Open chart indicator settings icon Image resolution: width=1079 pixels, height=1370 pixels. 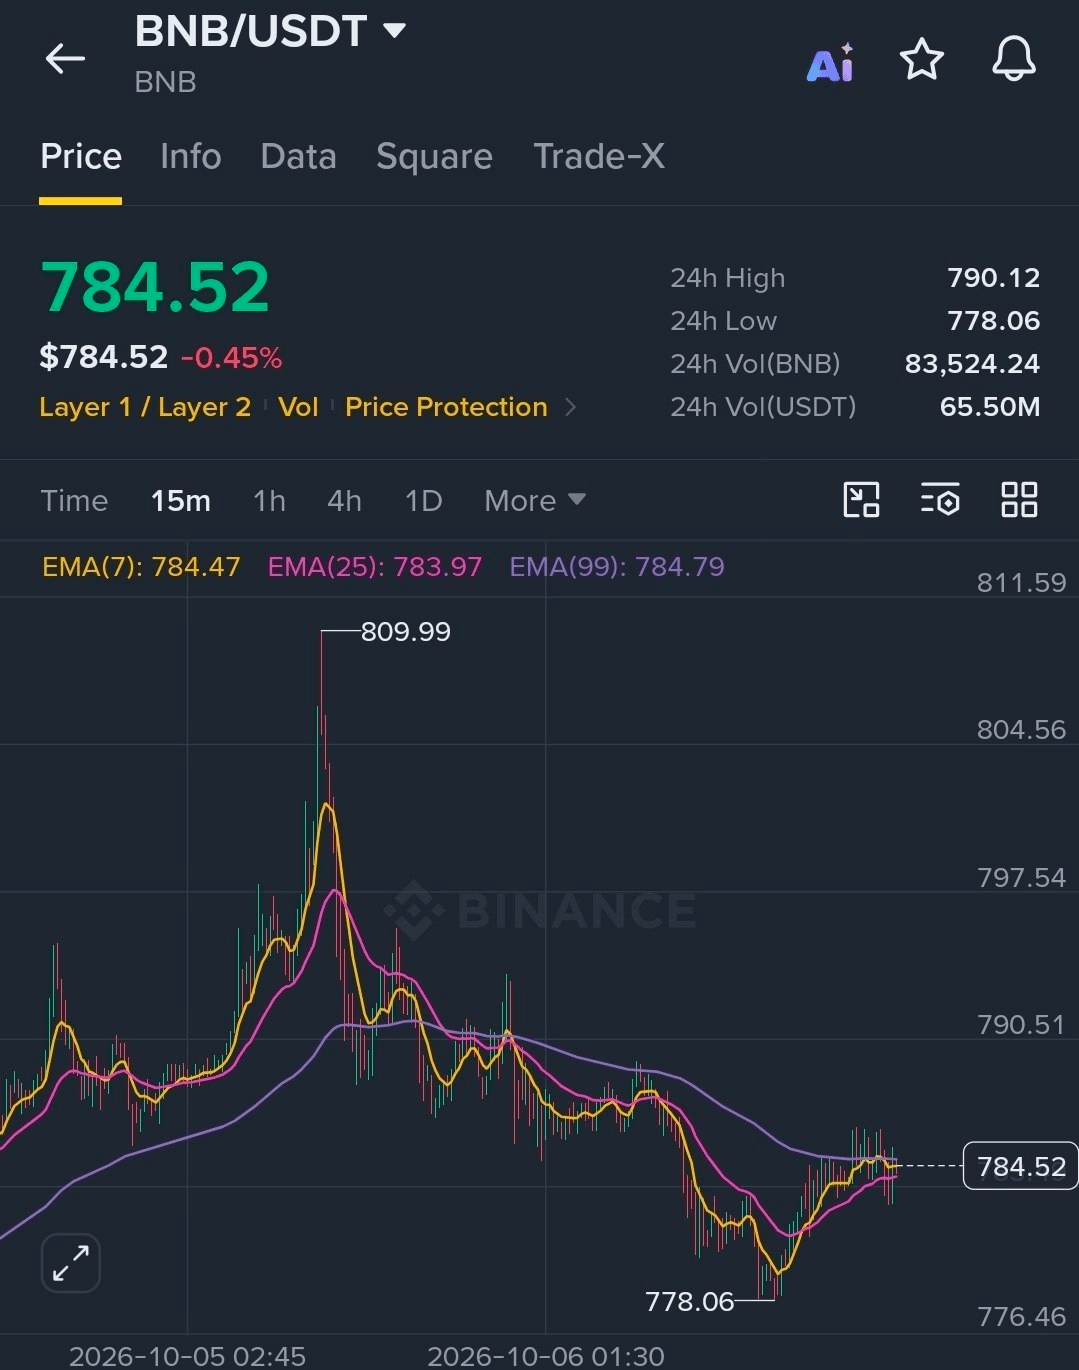point(940,499)
